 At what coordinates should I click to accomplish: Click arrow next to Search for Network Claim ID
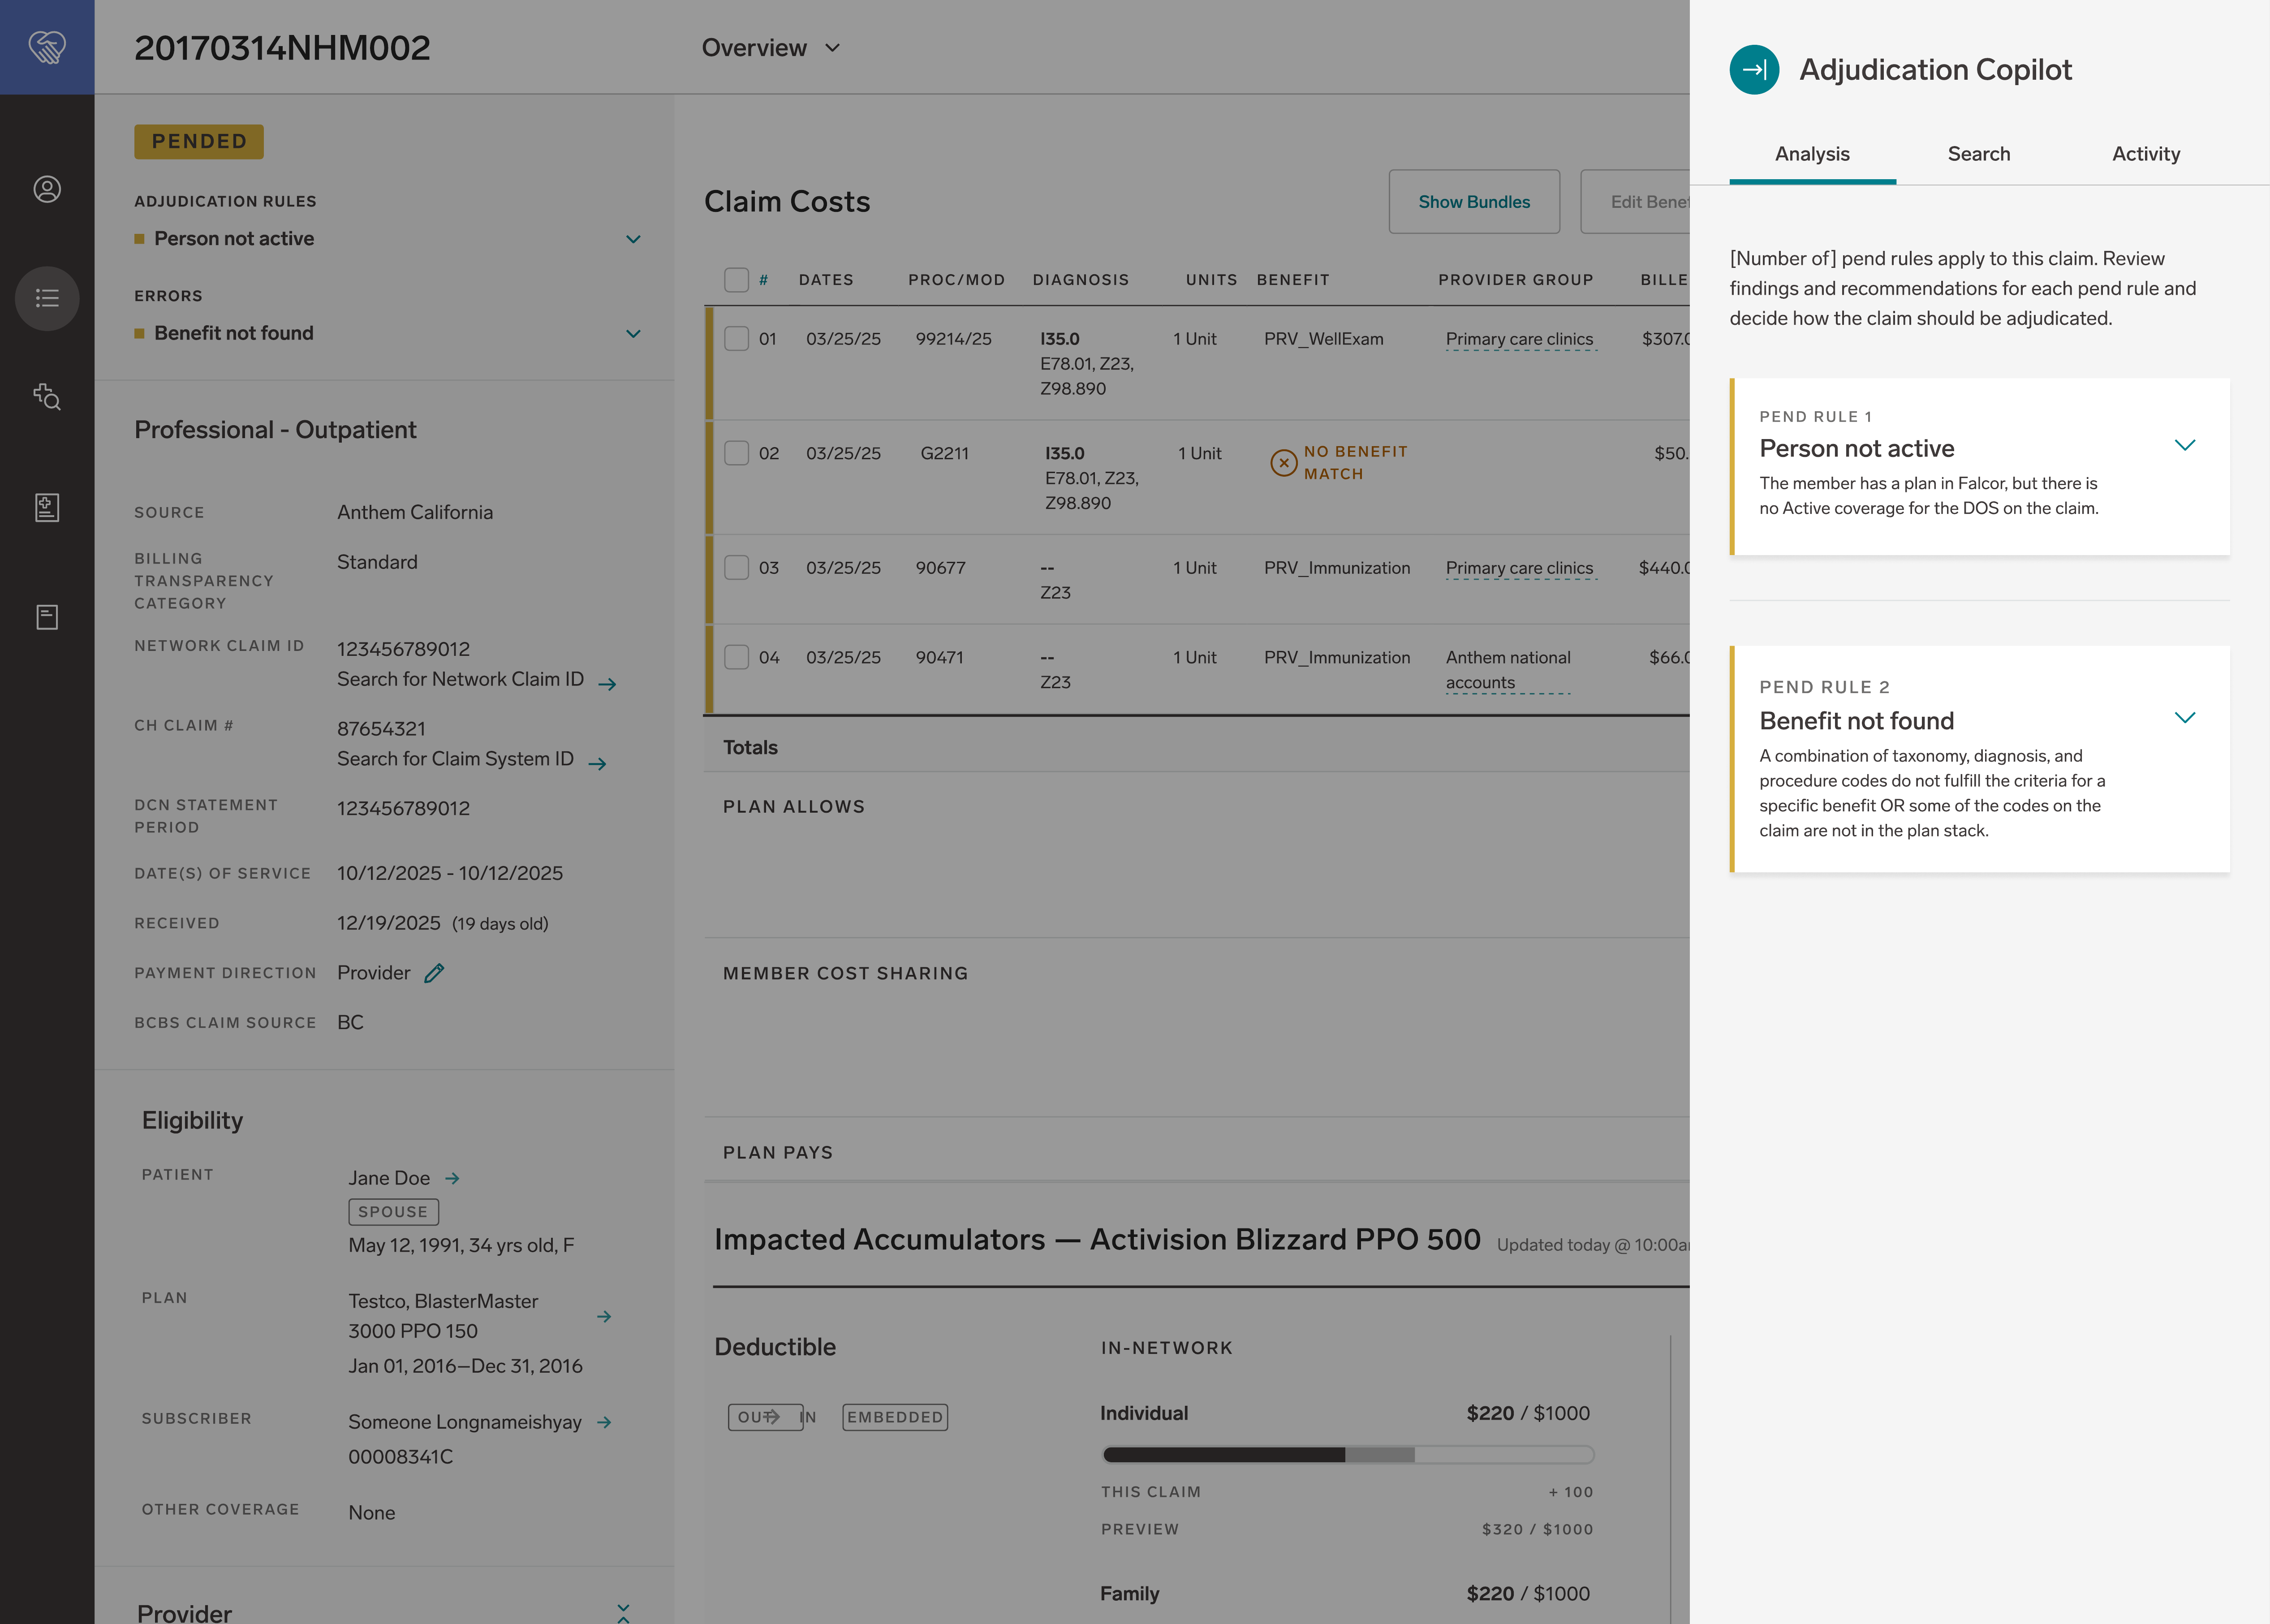[x=607, y=684]
